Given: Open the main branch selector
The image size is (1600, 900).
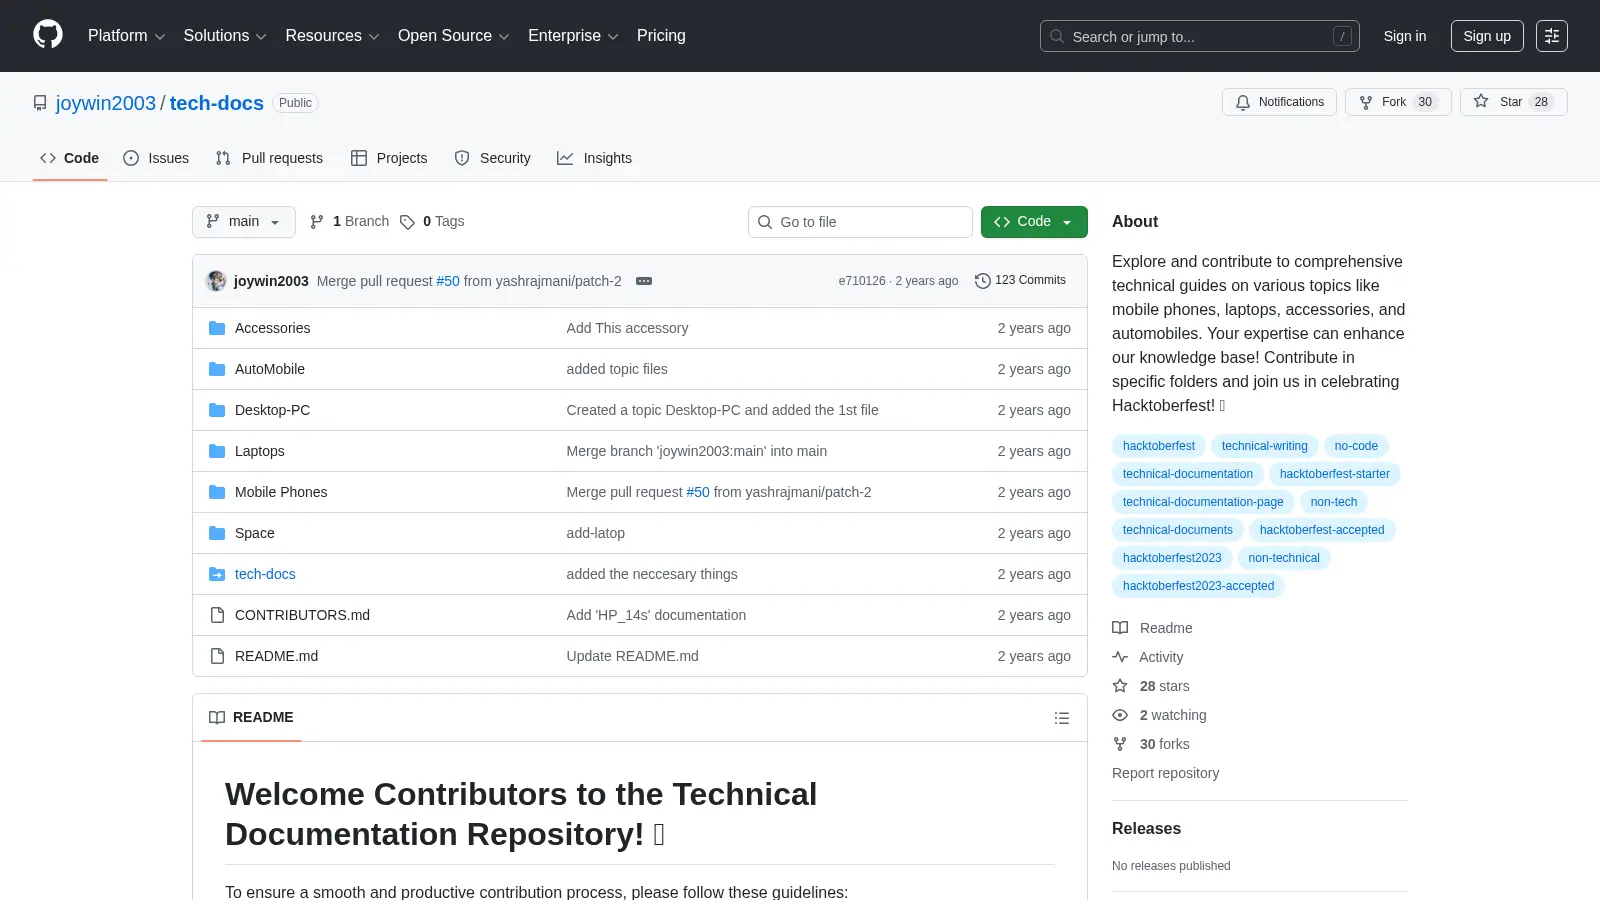Looking at the screenshot, I should click(244, 222).
